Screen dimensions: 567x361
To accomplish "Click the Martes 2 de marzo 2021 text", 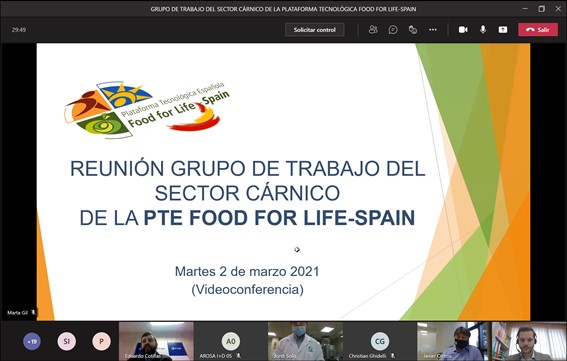I will coord(247,271).
